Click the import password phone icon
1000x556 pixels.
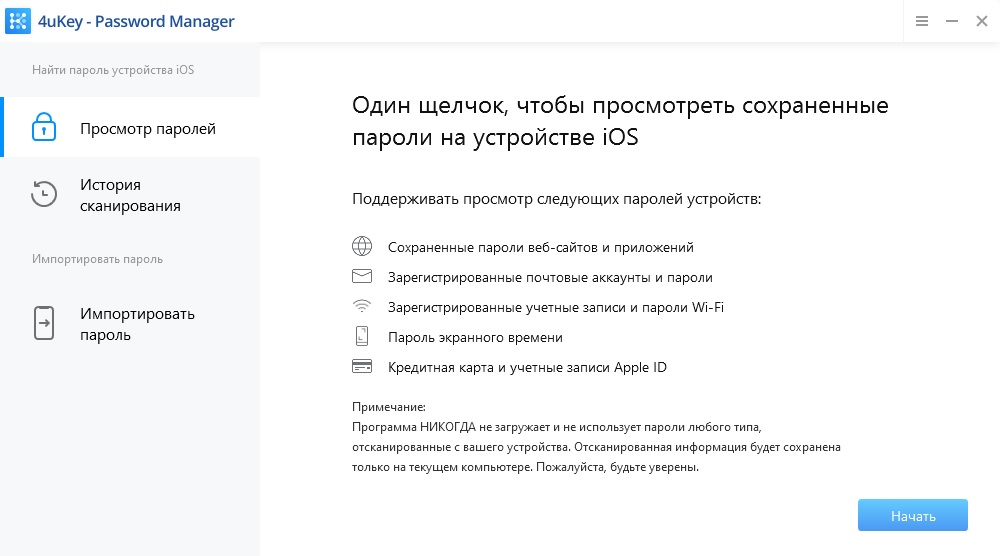44,323
